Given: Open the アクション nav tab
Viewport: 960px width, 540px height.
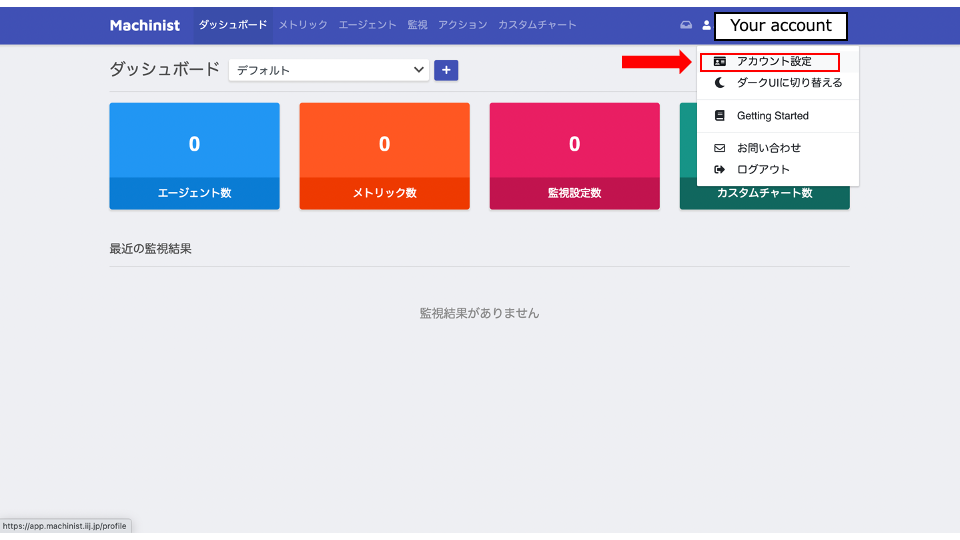Looking at the screenshot, I should pos(462,25).
